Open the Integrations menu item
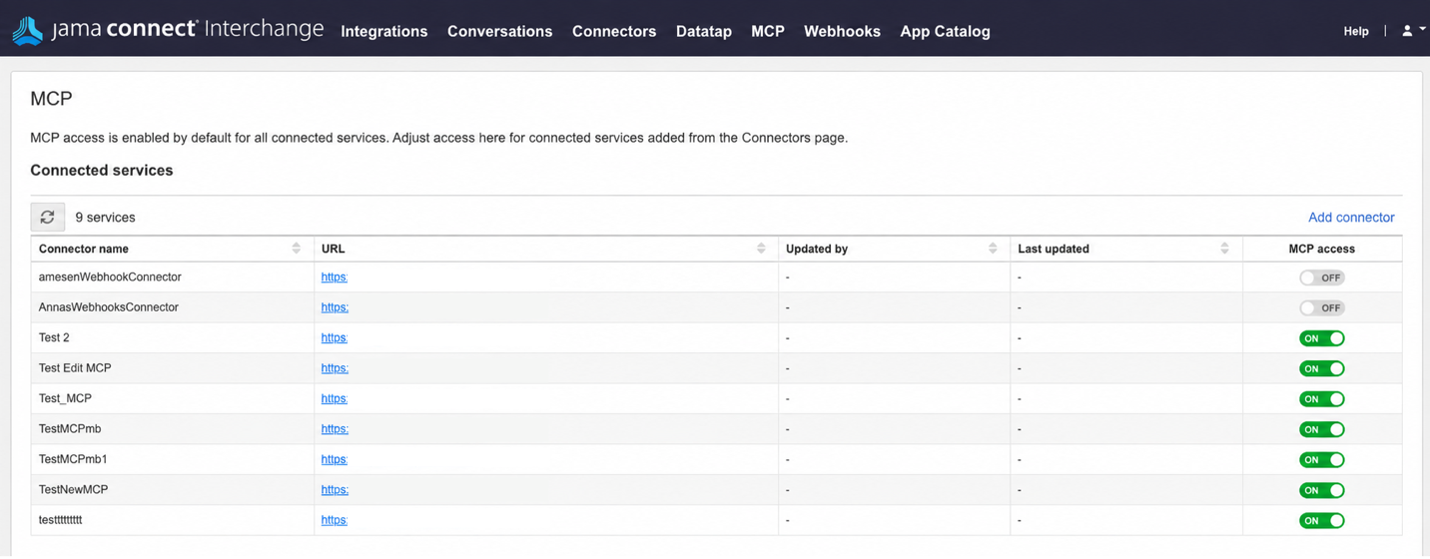Viewport: 1430px width, 559px height. pos(384,31)
